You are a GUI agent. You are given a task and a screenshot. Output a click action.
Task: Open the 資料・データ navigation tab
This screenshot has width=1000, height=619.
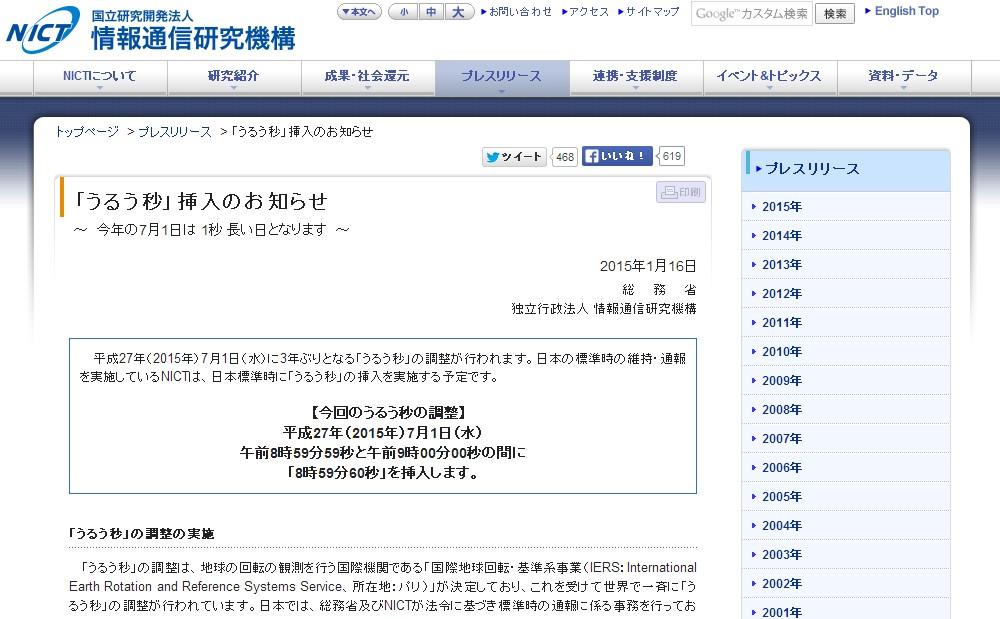903,78
